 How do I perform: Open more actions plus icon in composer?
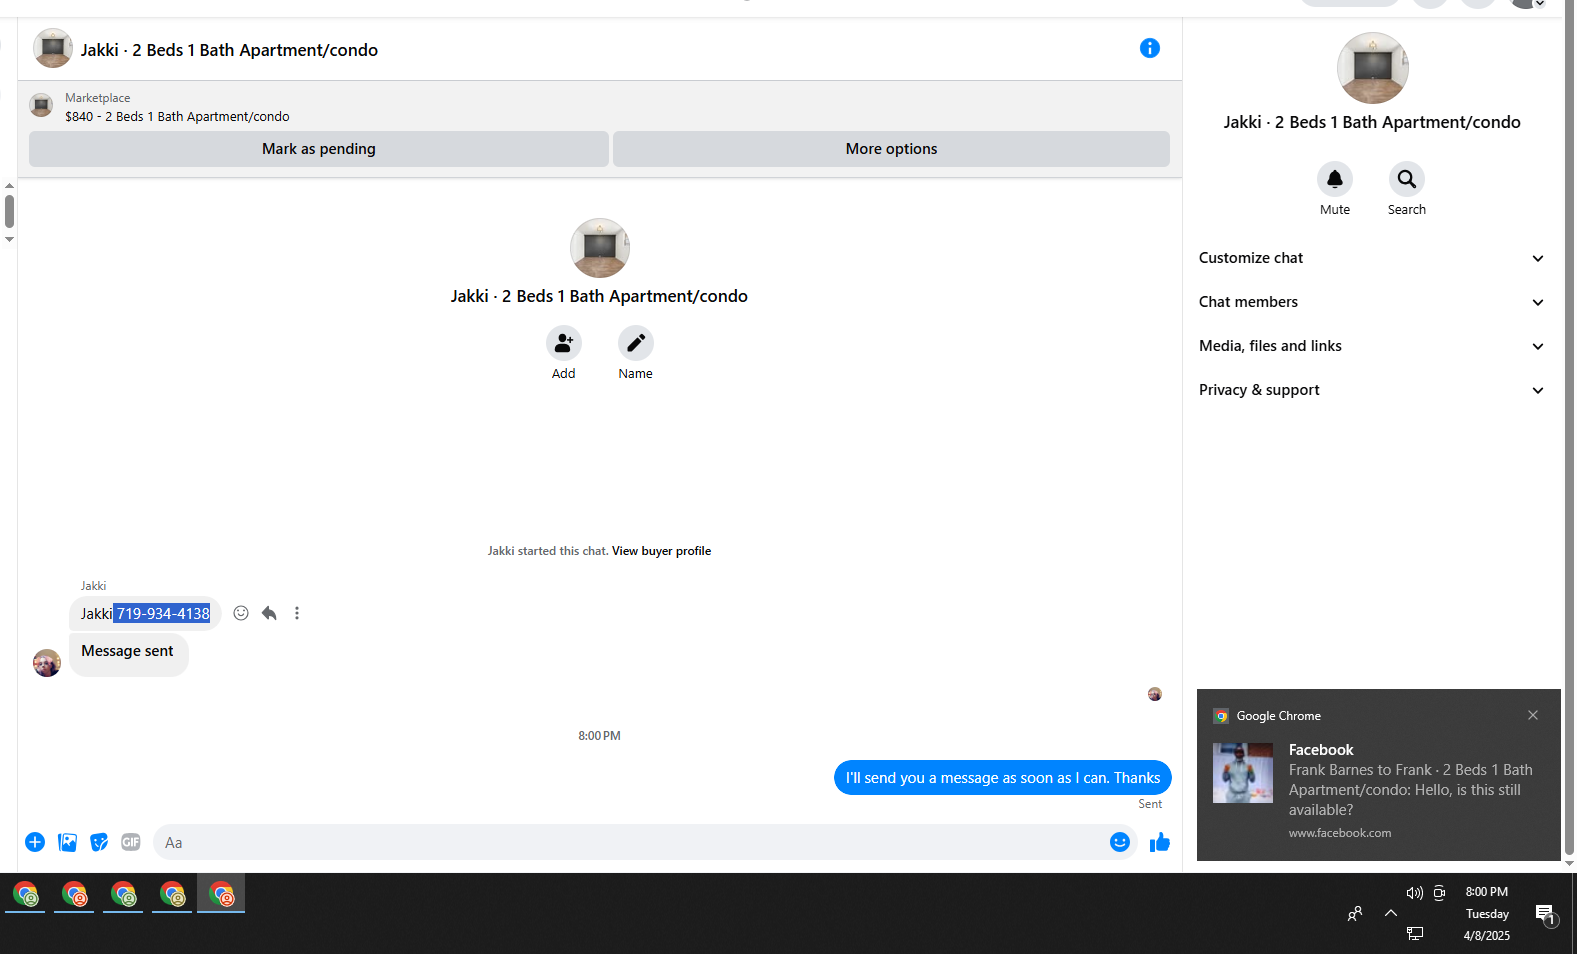coord(35,842)
